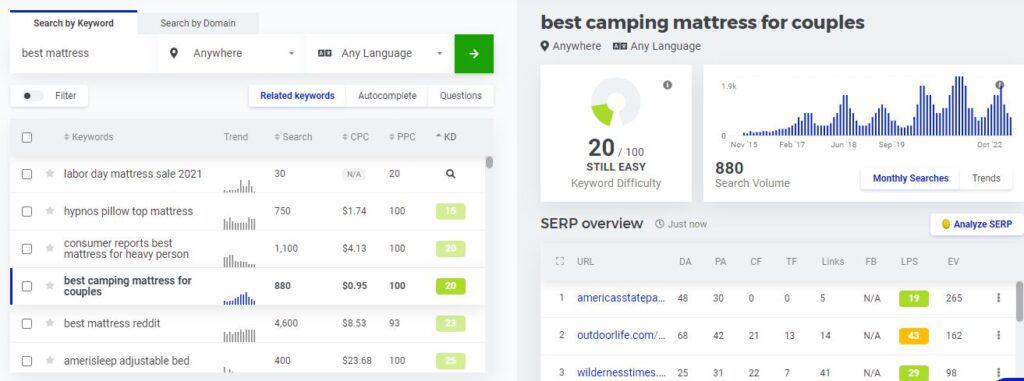
Task: Click the green arrow search button
Action: [x=473, y=54]
